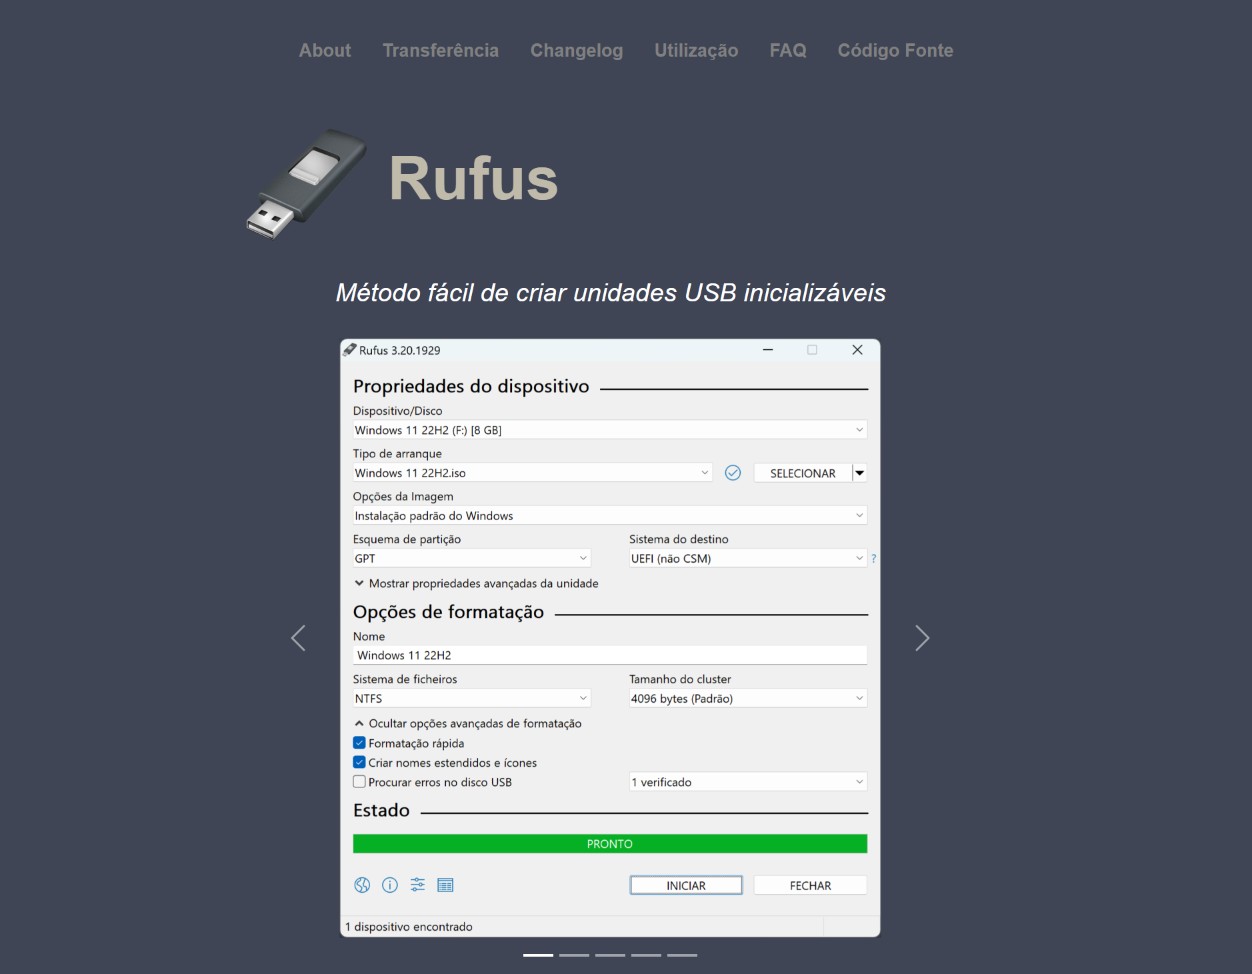Open the FAQ link
The width and height of the screenshot is (1252, 974).
click(x=788, y=50)
